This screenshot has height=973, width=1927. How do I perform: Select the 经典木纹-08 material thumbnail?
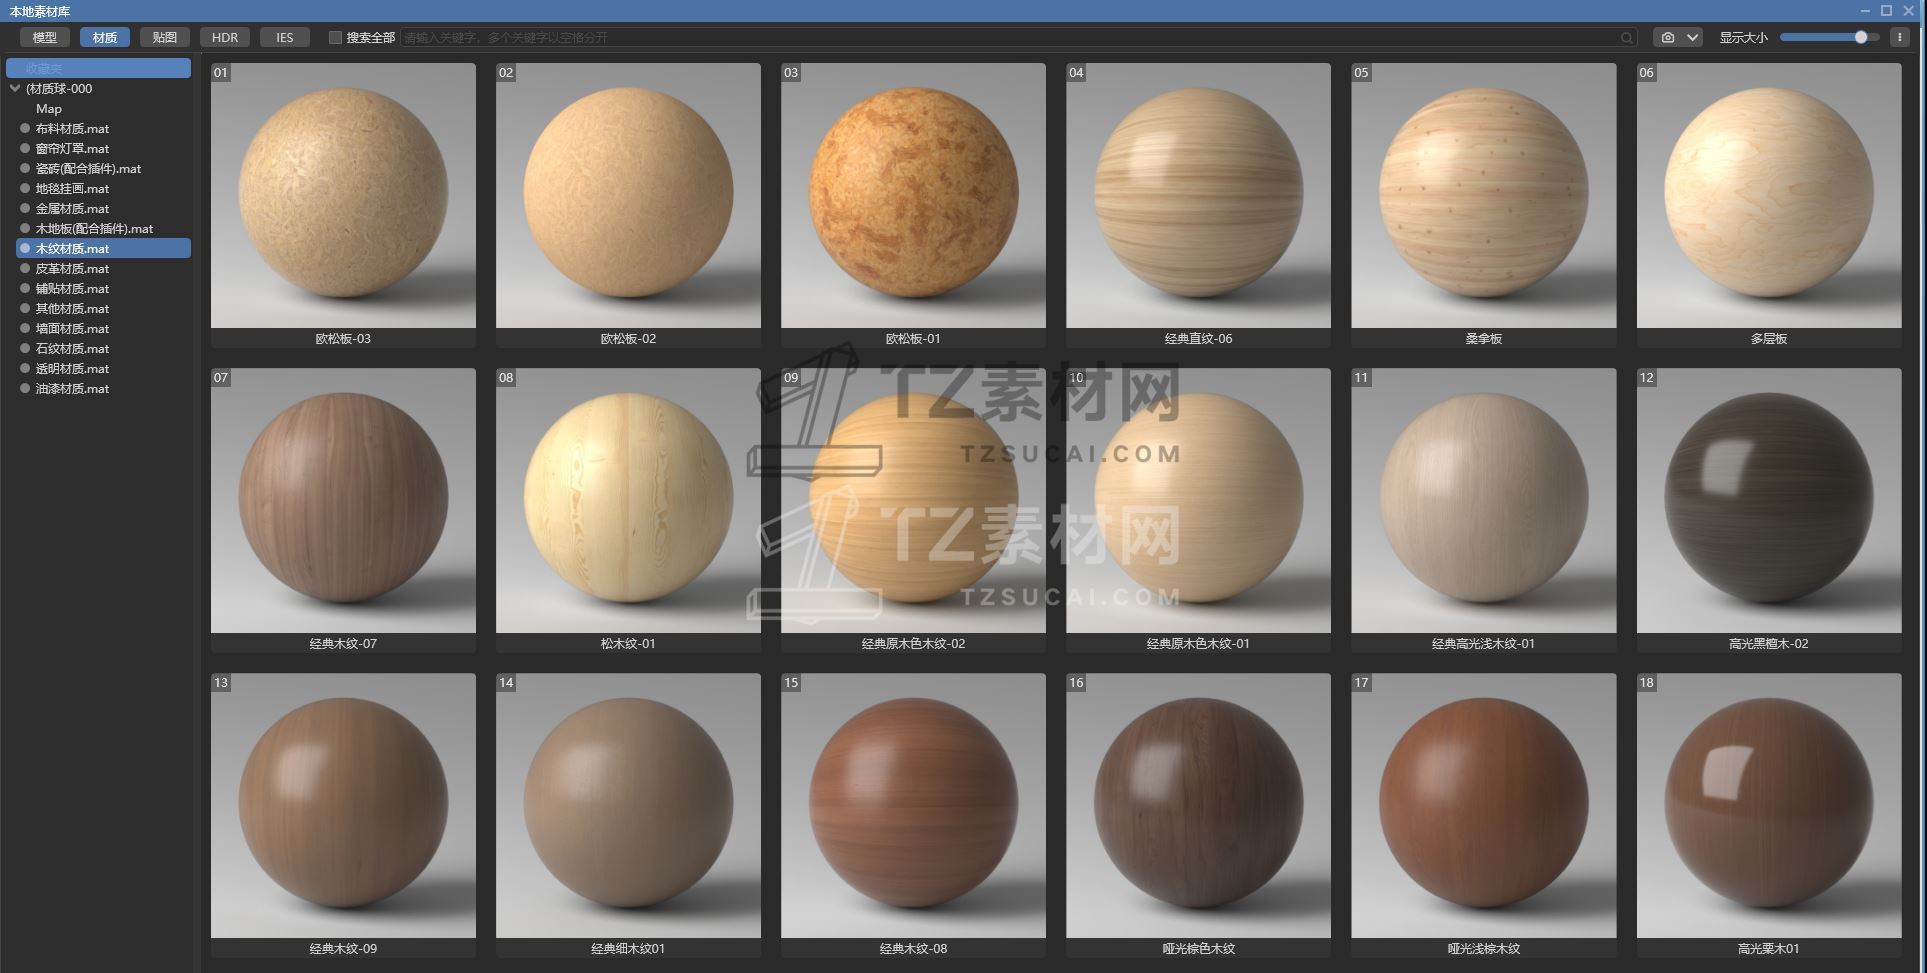pos(913,805)
